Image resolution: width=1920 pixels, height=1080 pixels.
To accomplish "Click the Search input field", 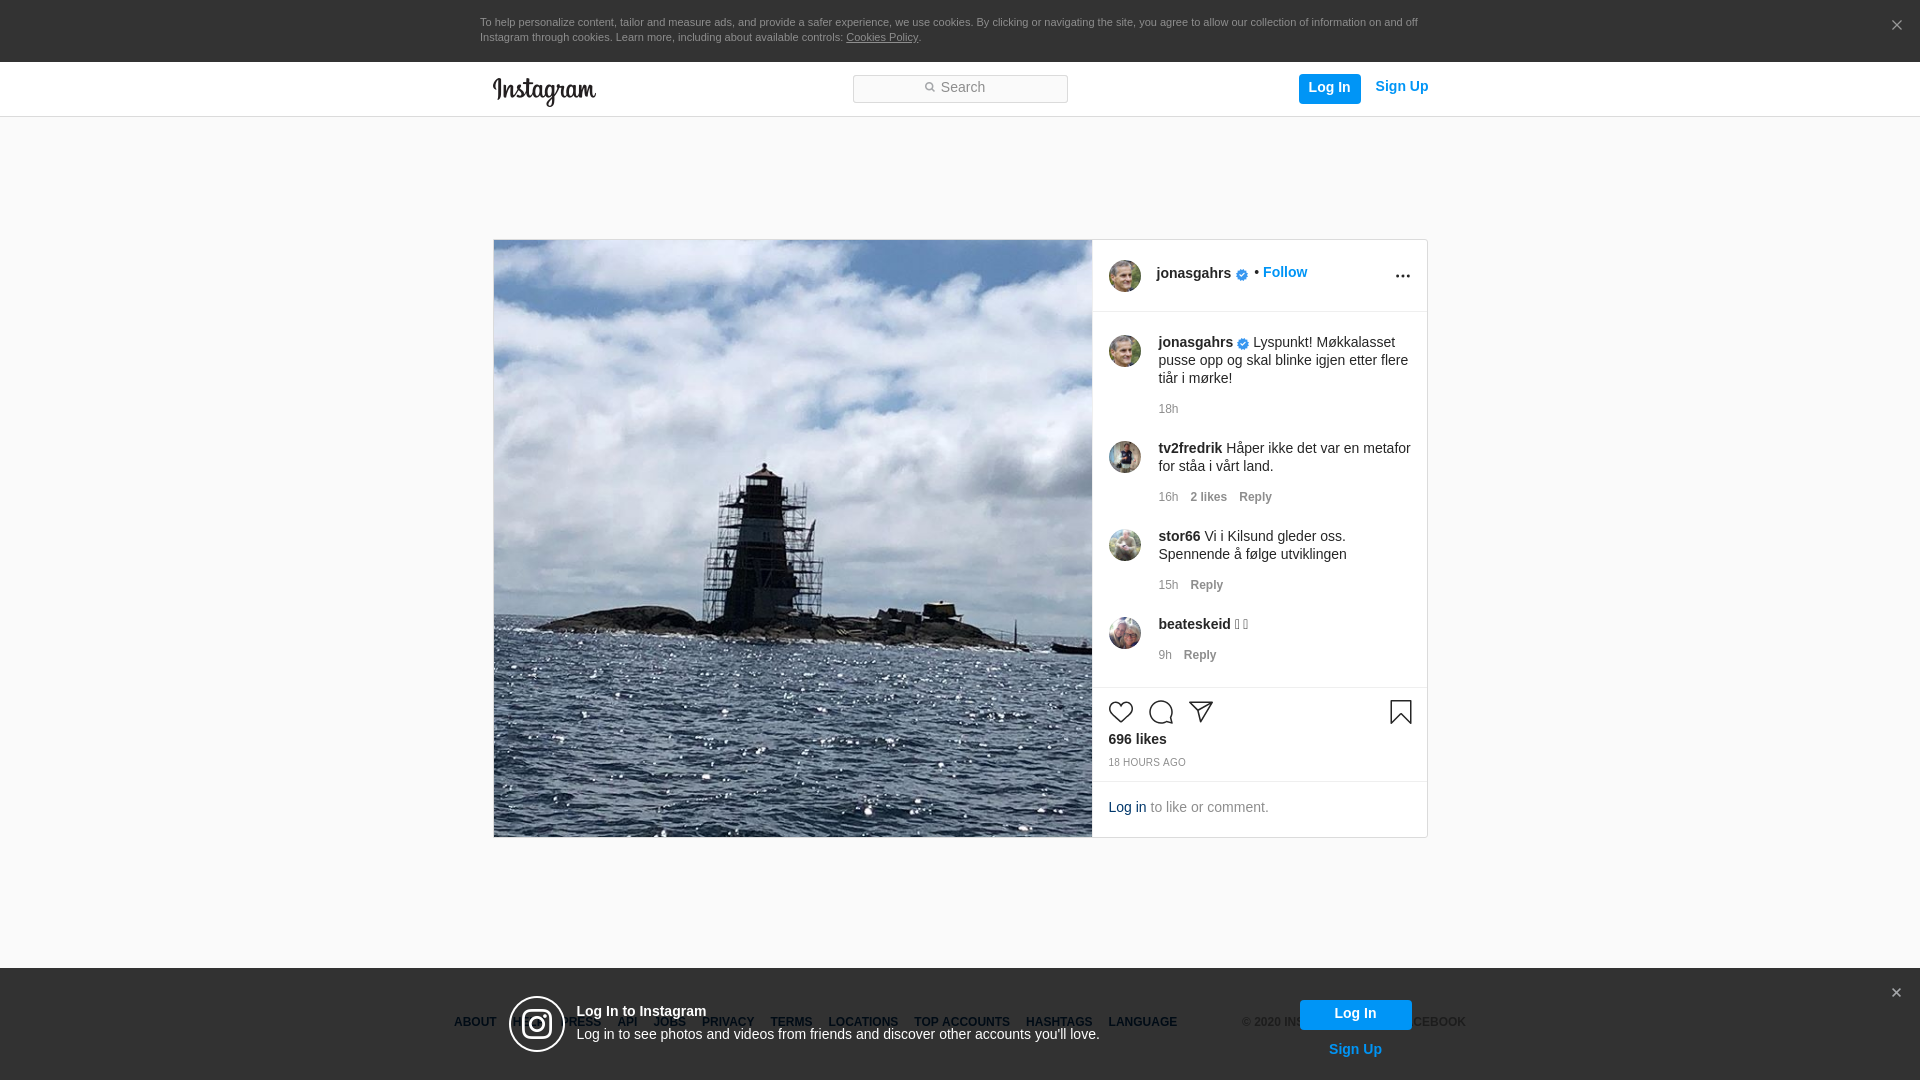I will (x=960, y=88).
